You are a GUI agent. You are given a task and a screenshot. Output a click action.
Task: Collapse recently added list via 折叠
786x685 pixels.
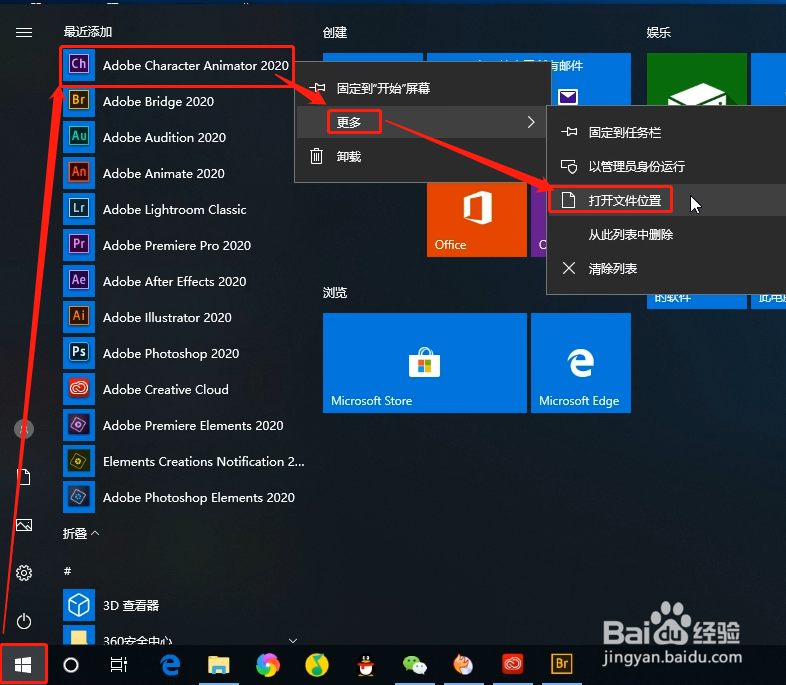[x=81, y=534]
